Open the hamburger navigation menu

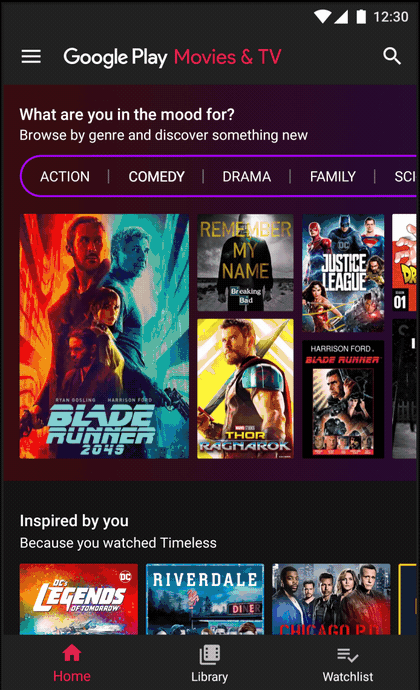[x=31, y=56]
